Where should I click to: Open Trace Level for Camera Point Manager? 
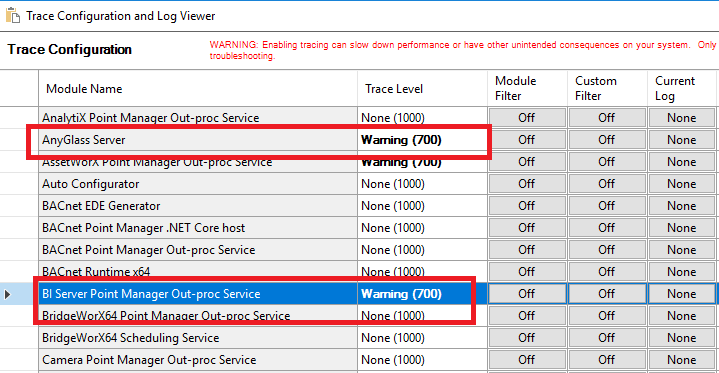422,360
